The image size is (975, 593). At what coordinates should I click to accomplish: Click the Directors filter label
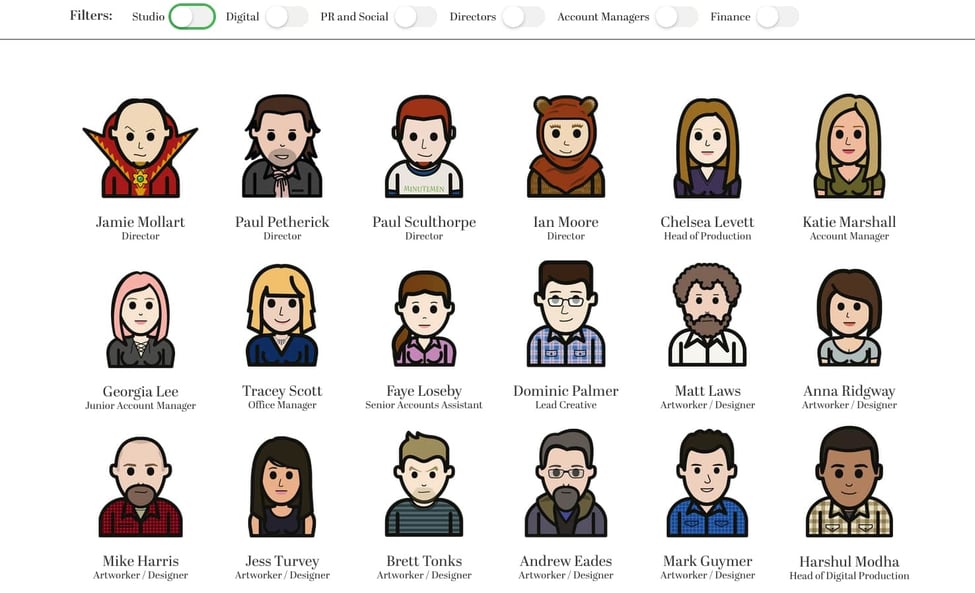point(473,17)
